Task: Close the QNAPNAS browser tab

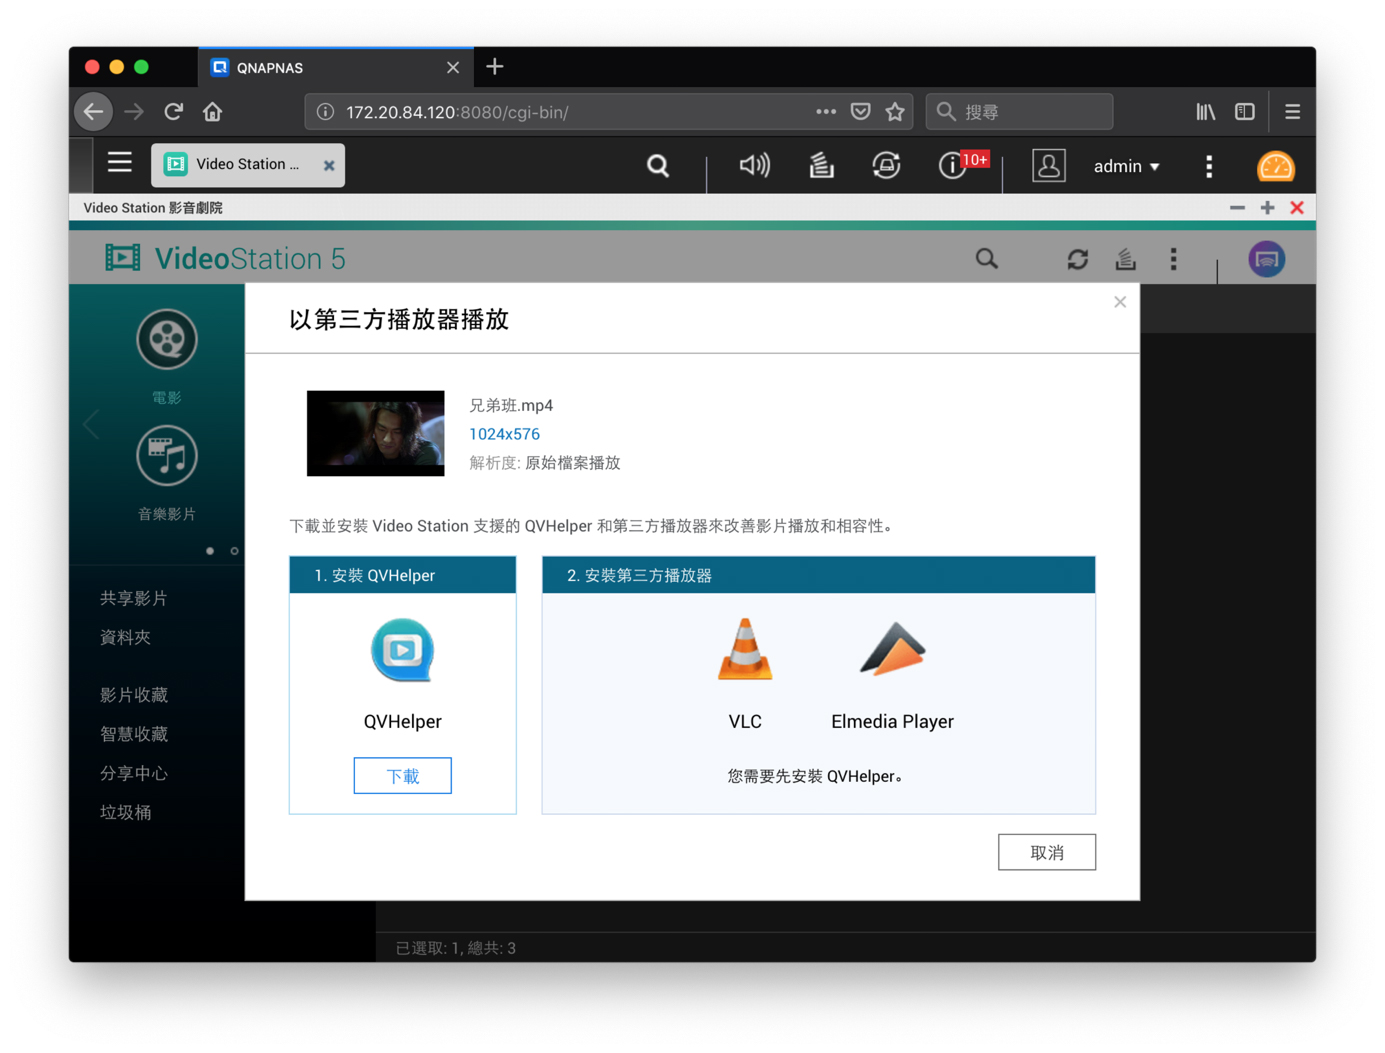Action: [453, 67]
